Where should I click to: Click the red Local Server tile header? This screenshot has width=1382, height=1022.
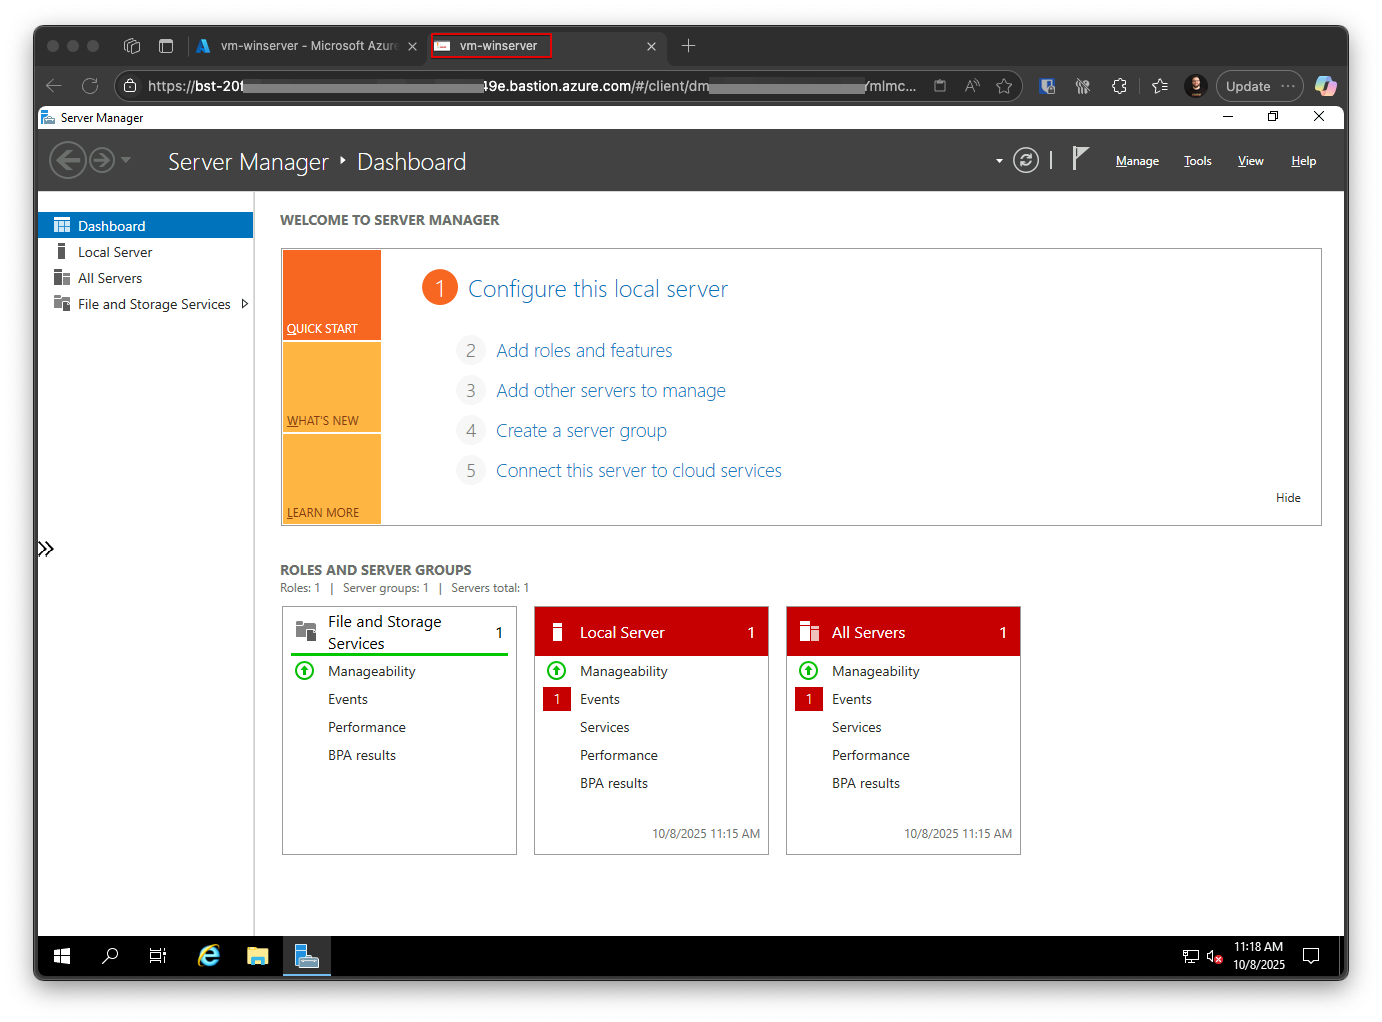[651, 632]
